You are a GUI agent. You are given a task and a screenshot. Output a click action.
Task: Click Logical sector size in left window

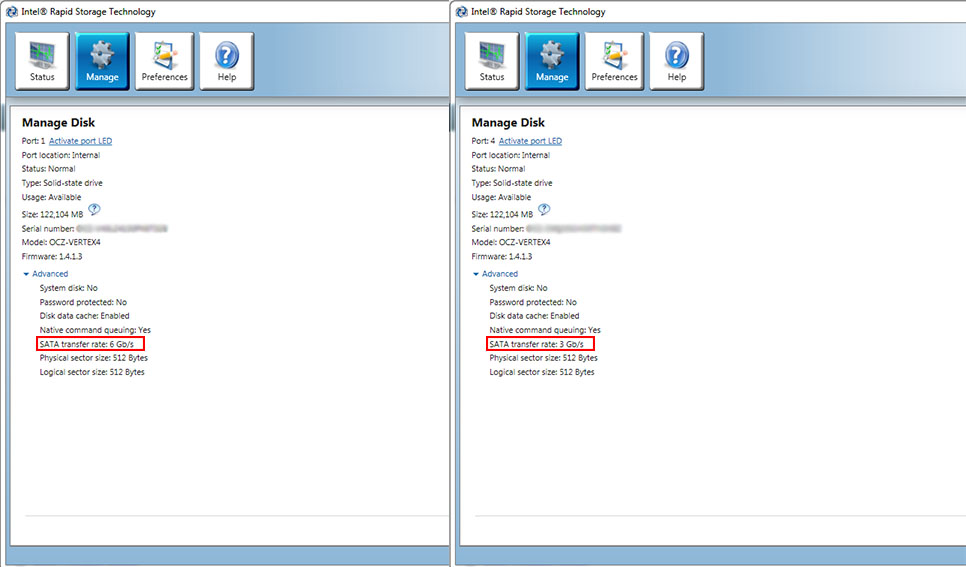point(92,372)
